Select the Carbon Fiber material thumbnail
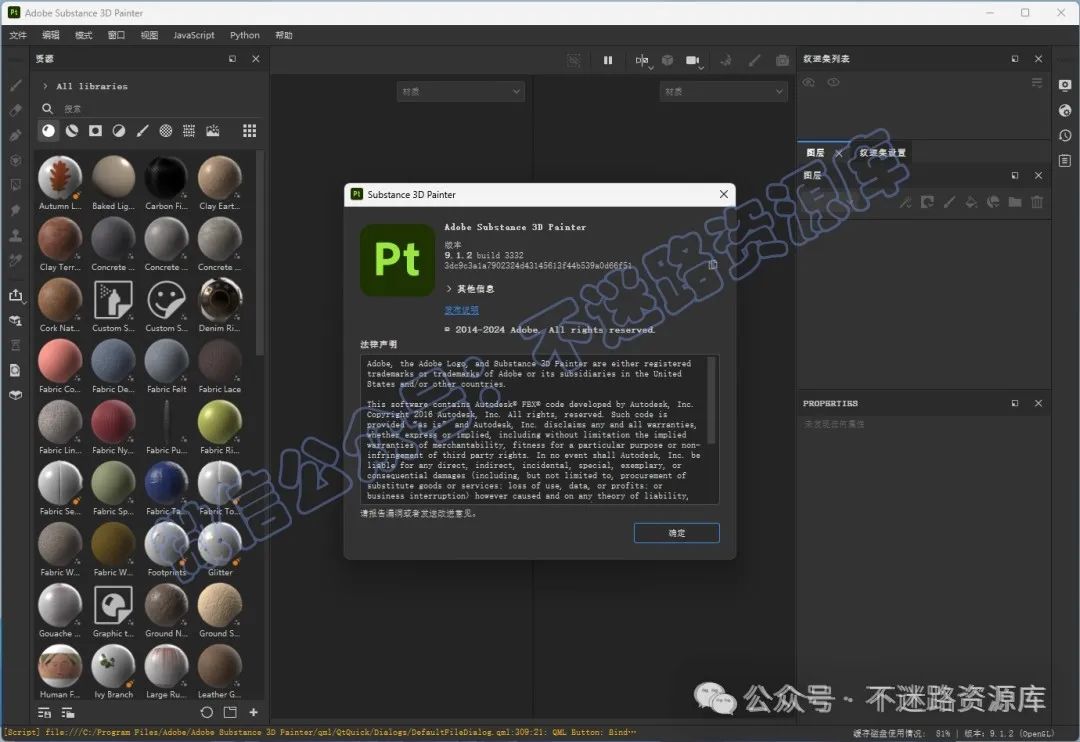Viewport: 1080px width, 742px height. pyautogui.click(x=166, y=177)
